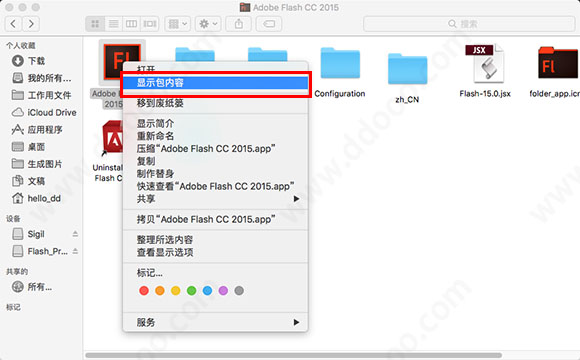The image size is (580, 360).
Task: Open iCloud Drive in sidebar
Action: pyautogui.click(x=44, y=112)
